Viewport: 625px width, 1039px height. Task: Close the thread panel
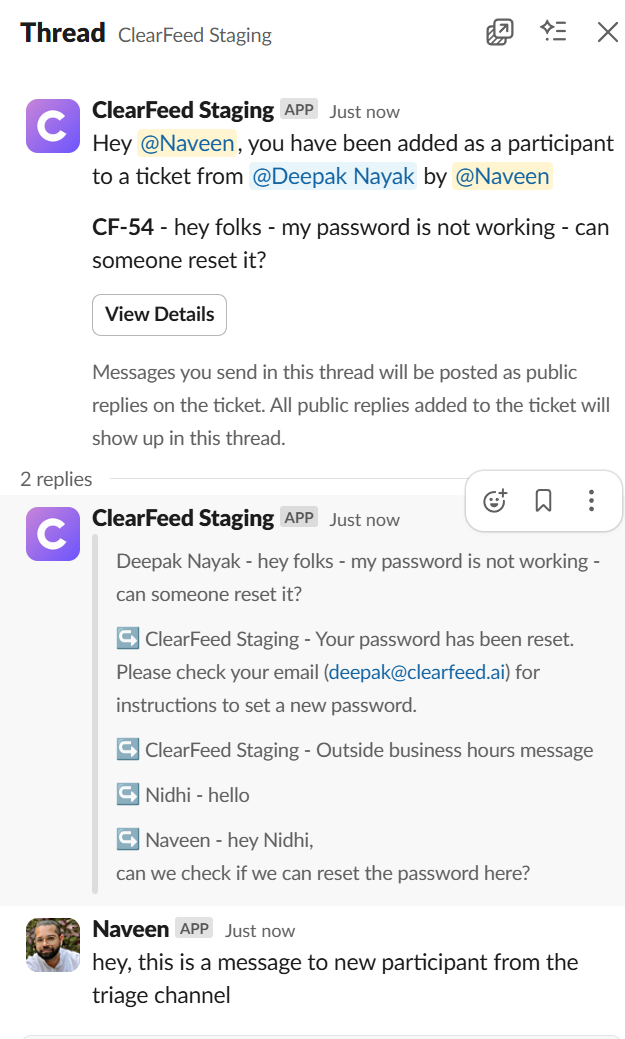pos(607,32)
